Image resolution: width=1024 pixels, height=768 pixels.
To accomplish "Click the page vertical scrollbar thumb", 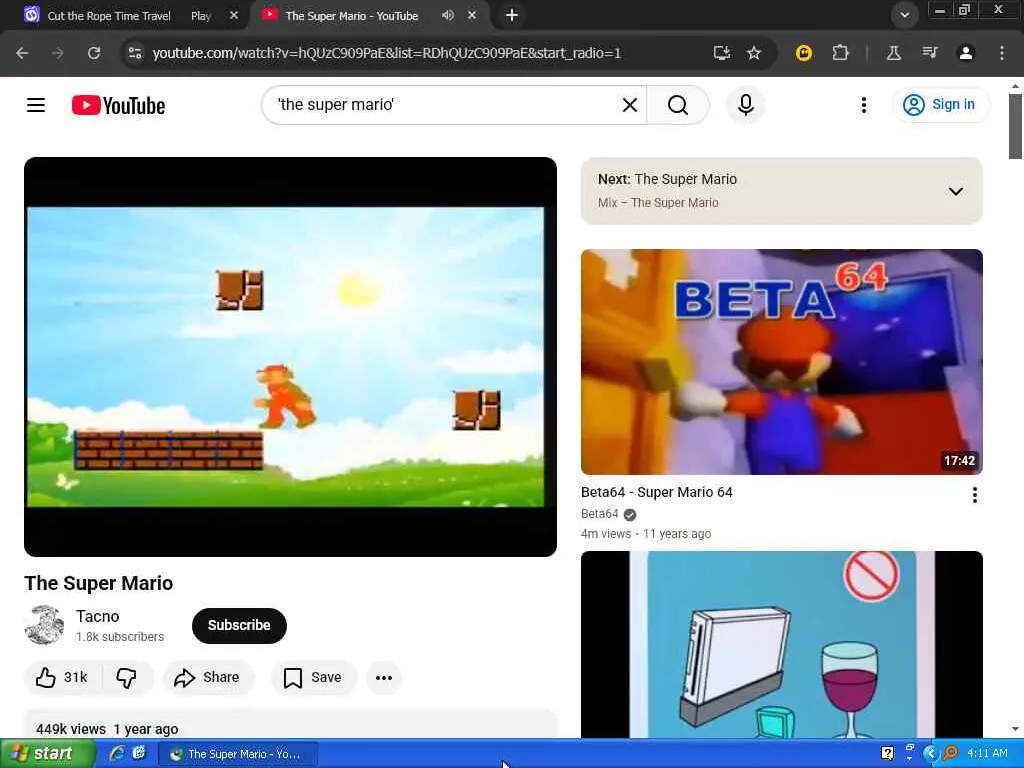I will 1015,126.
